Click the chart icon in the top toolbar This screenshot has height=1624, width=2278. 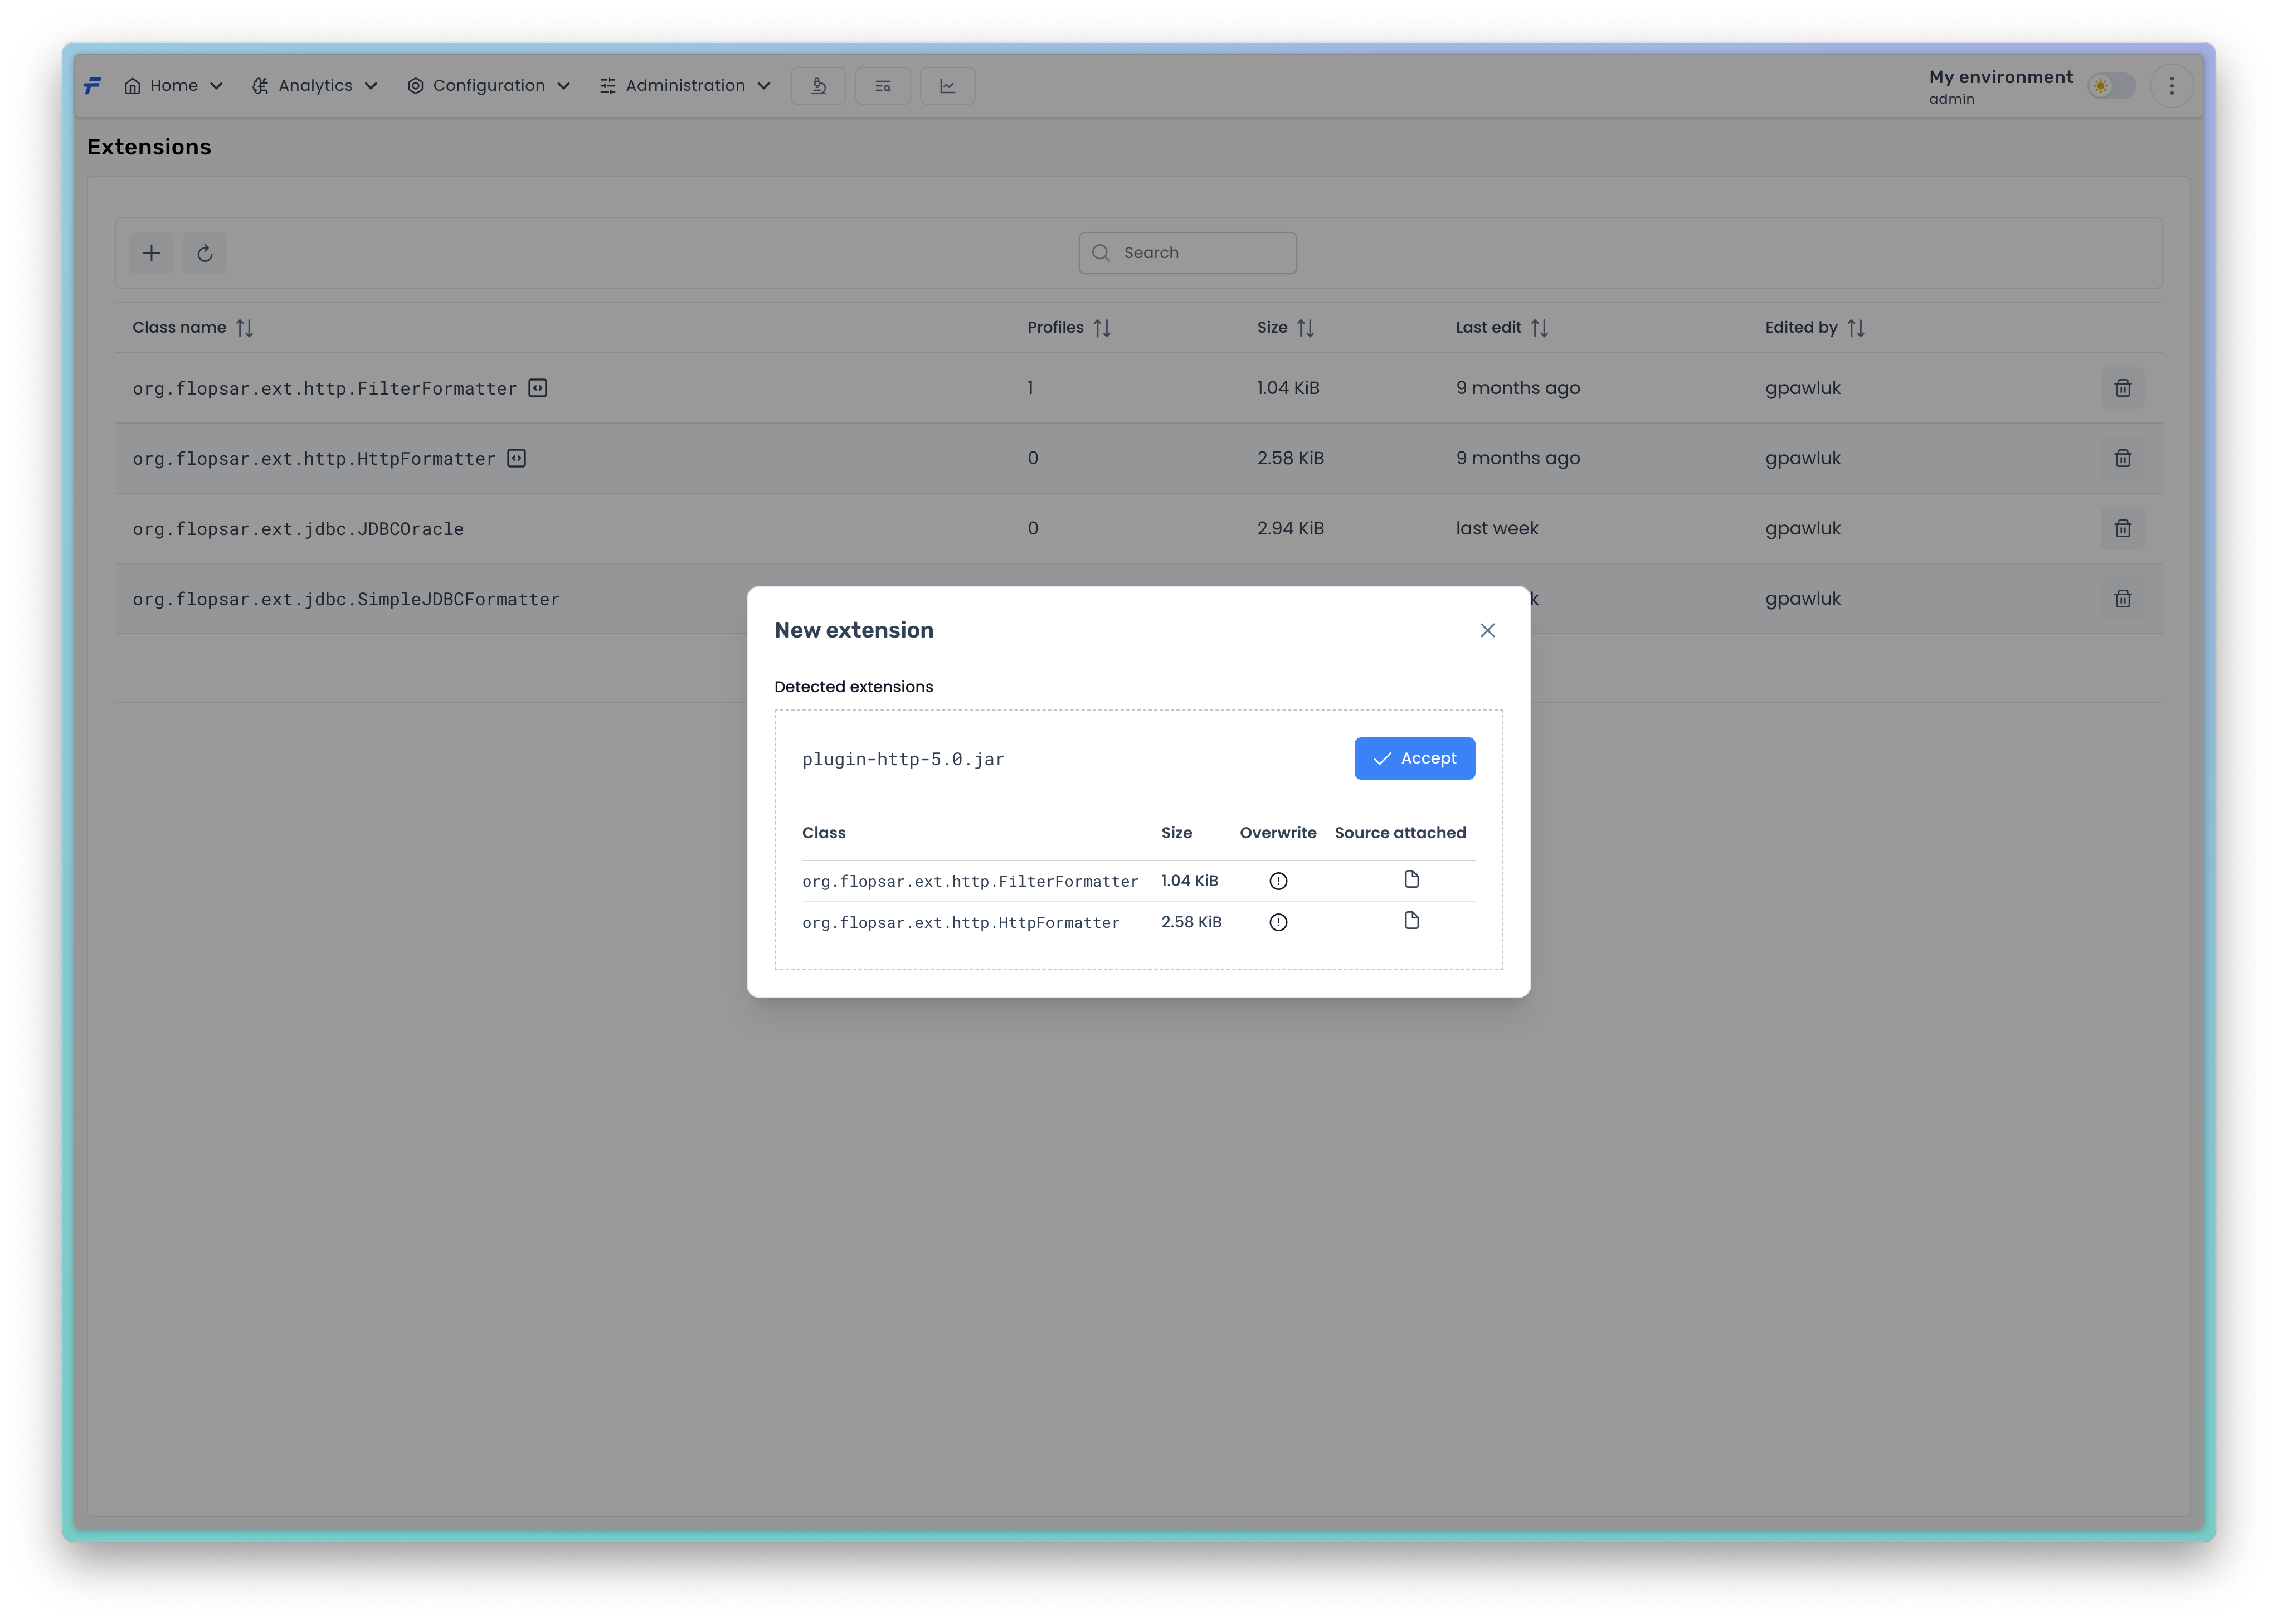pos(947,86)
